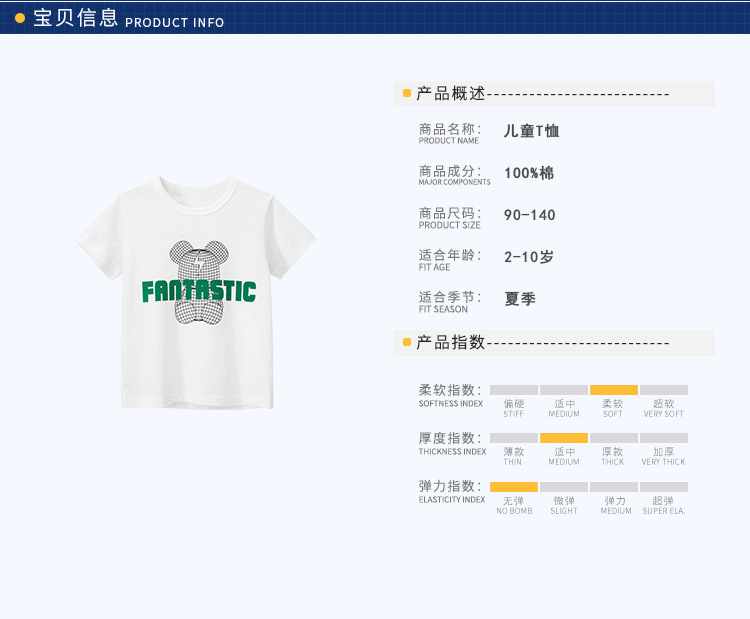750x619 pixels.
Task: Select the SUPER ELA. elasticity segment
Action: pyautogui.click(x=664, y=487)
